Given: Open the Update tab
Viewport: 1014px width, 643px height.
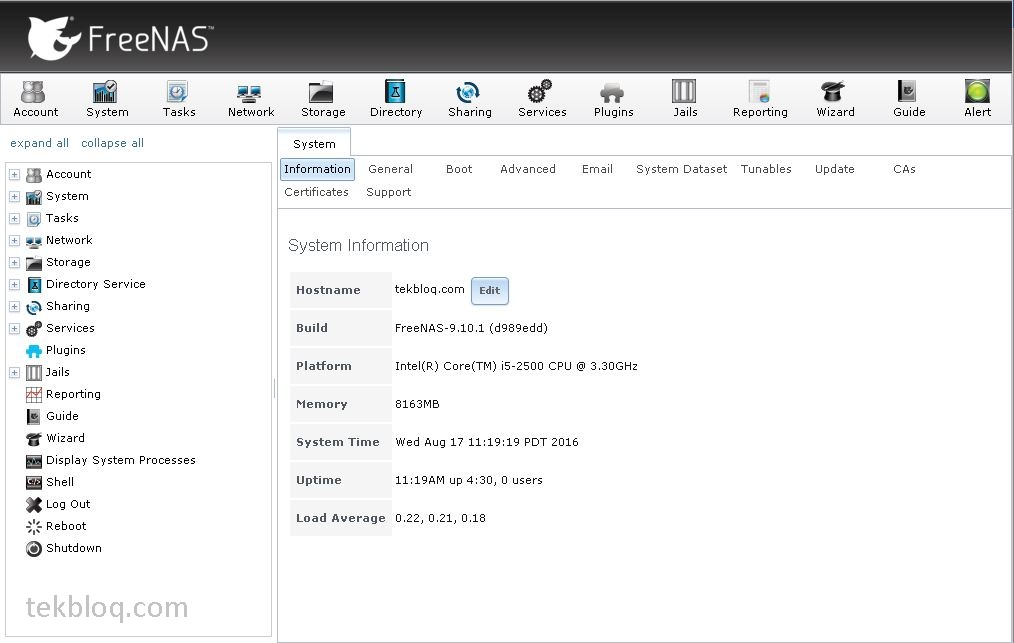Looking at the screenshot, I should (x=834, y=169).
